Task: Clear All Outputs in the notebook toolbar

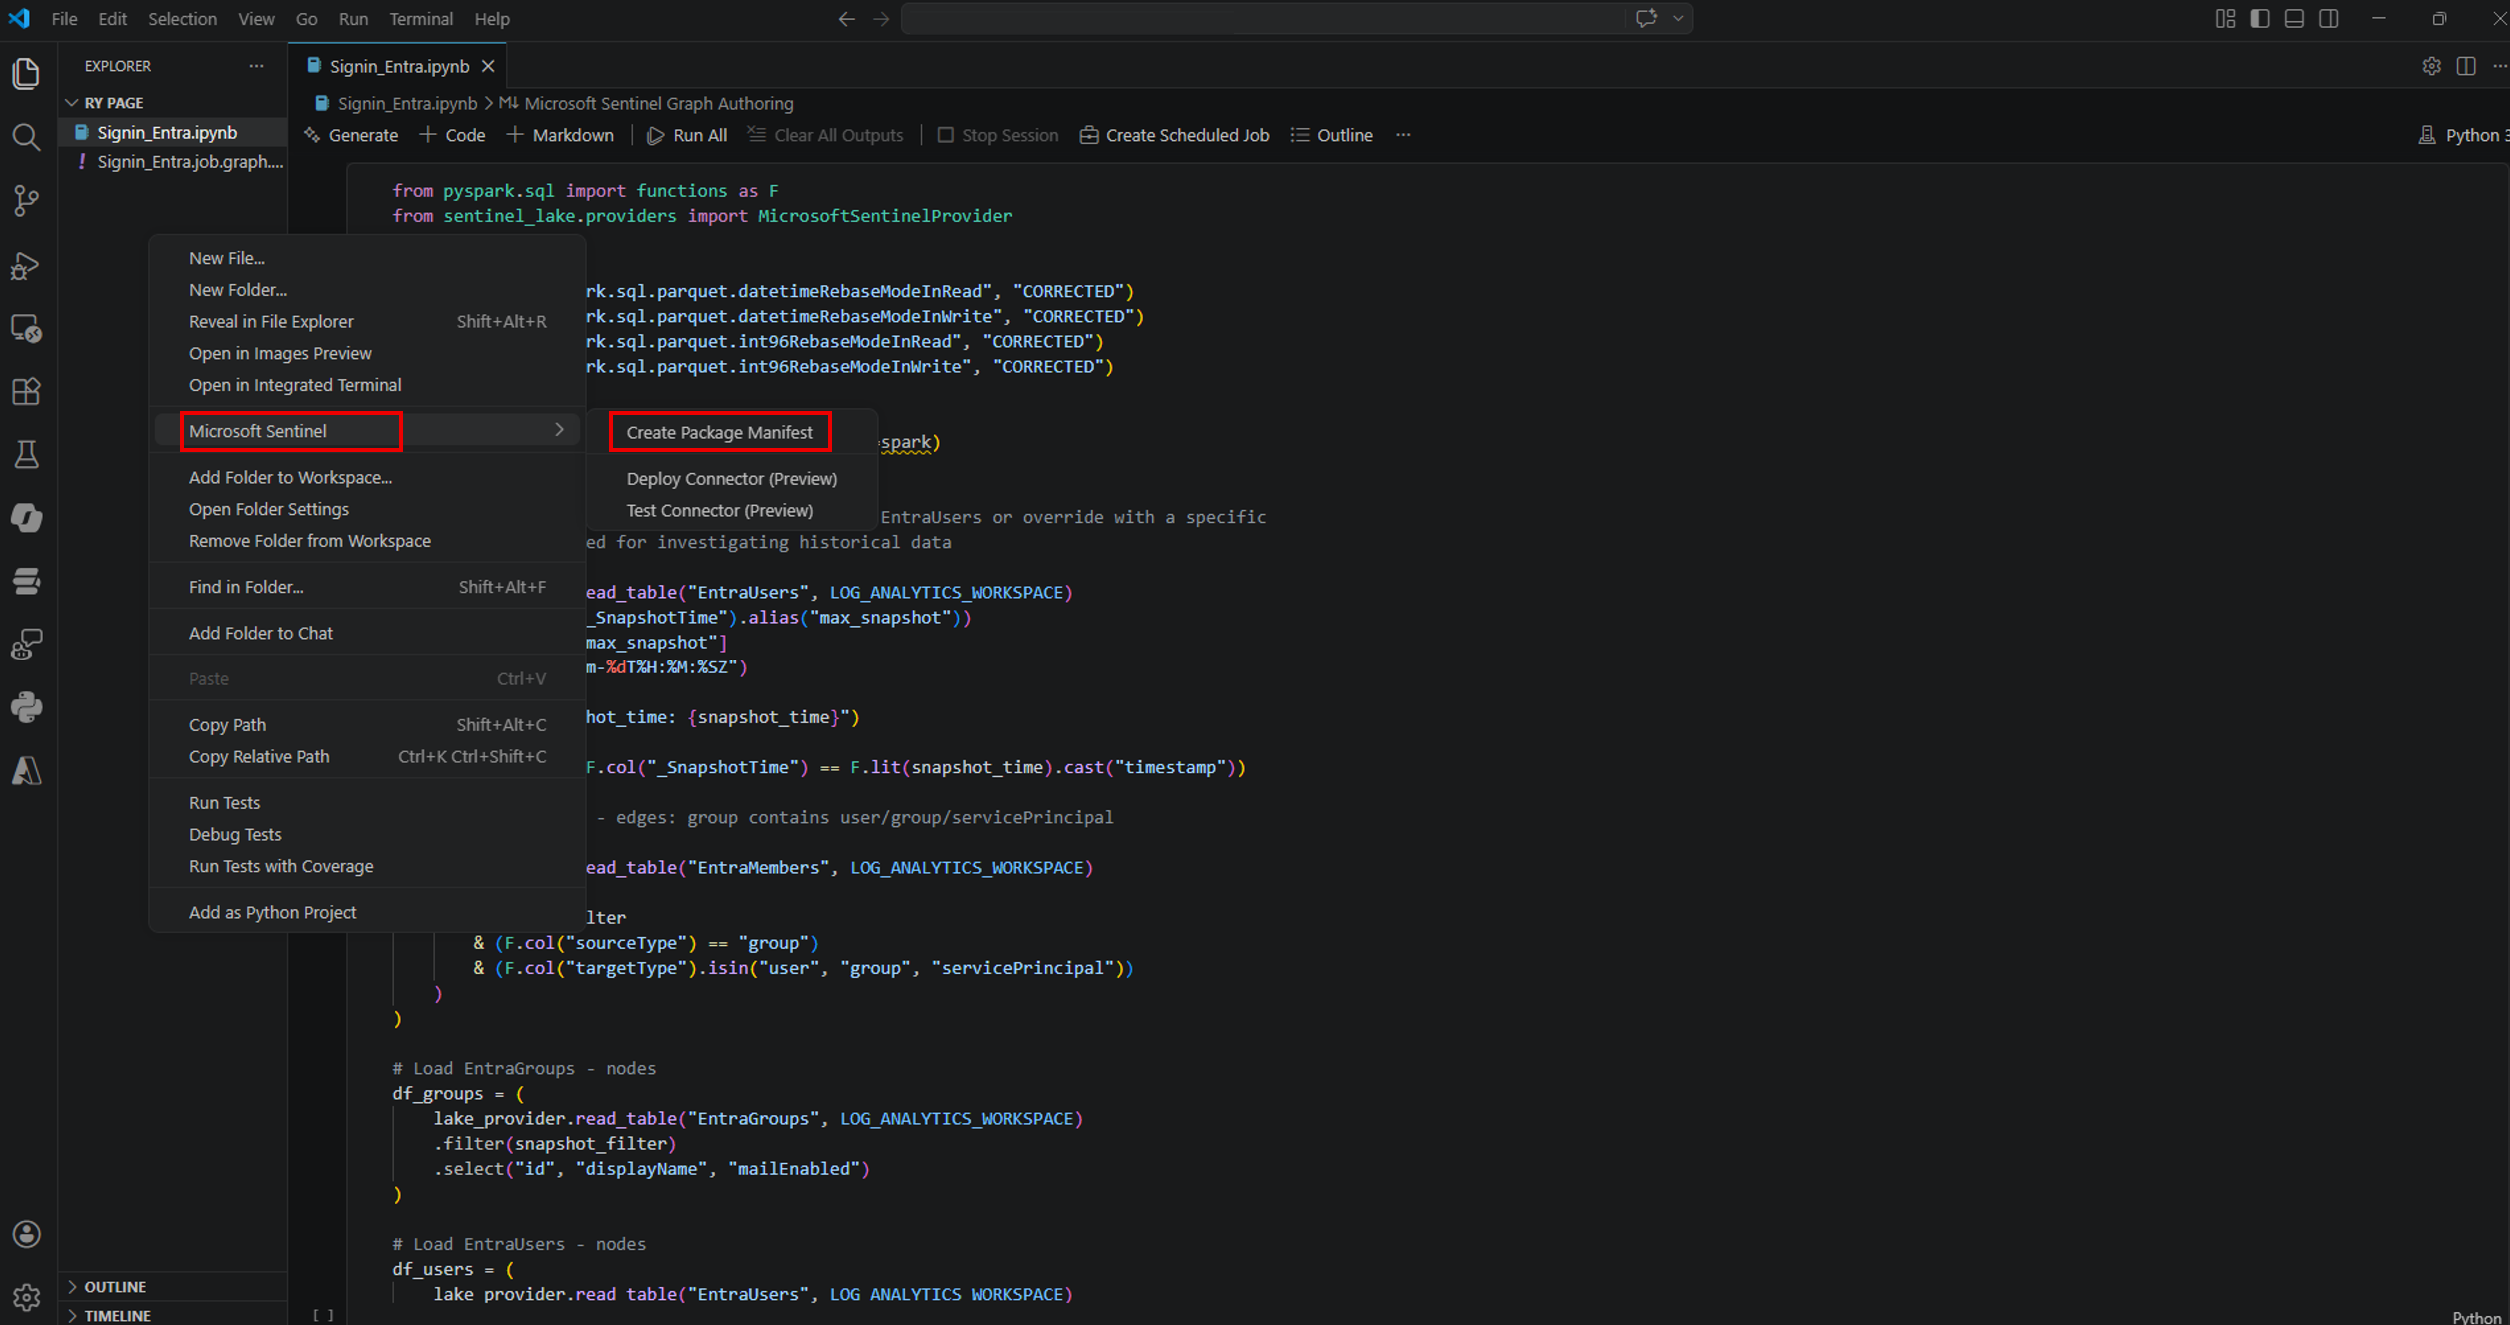Action: [x=825, y=134]
